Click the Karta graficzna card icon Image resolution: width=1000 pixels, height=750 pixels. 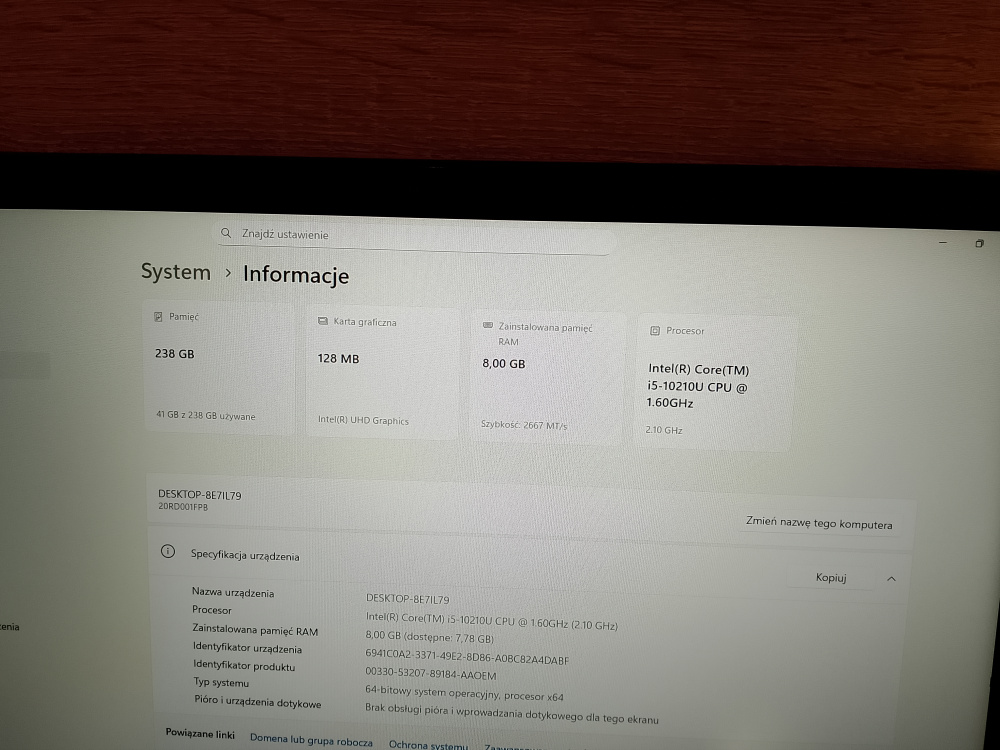(323, 322)
